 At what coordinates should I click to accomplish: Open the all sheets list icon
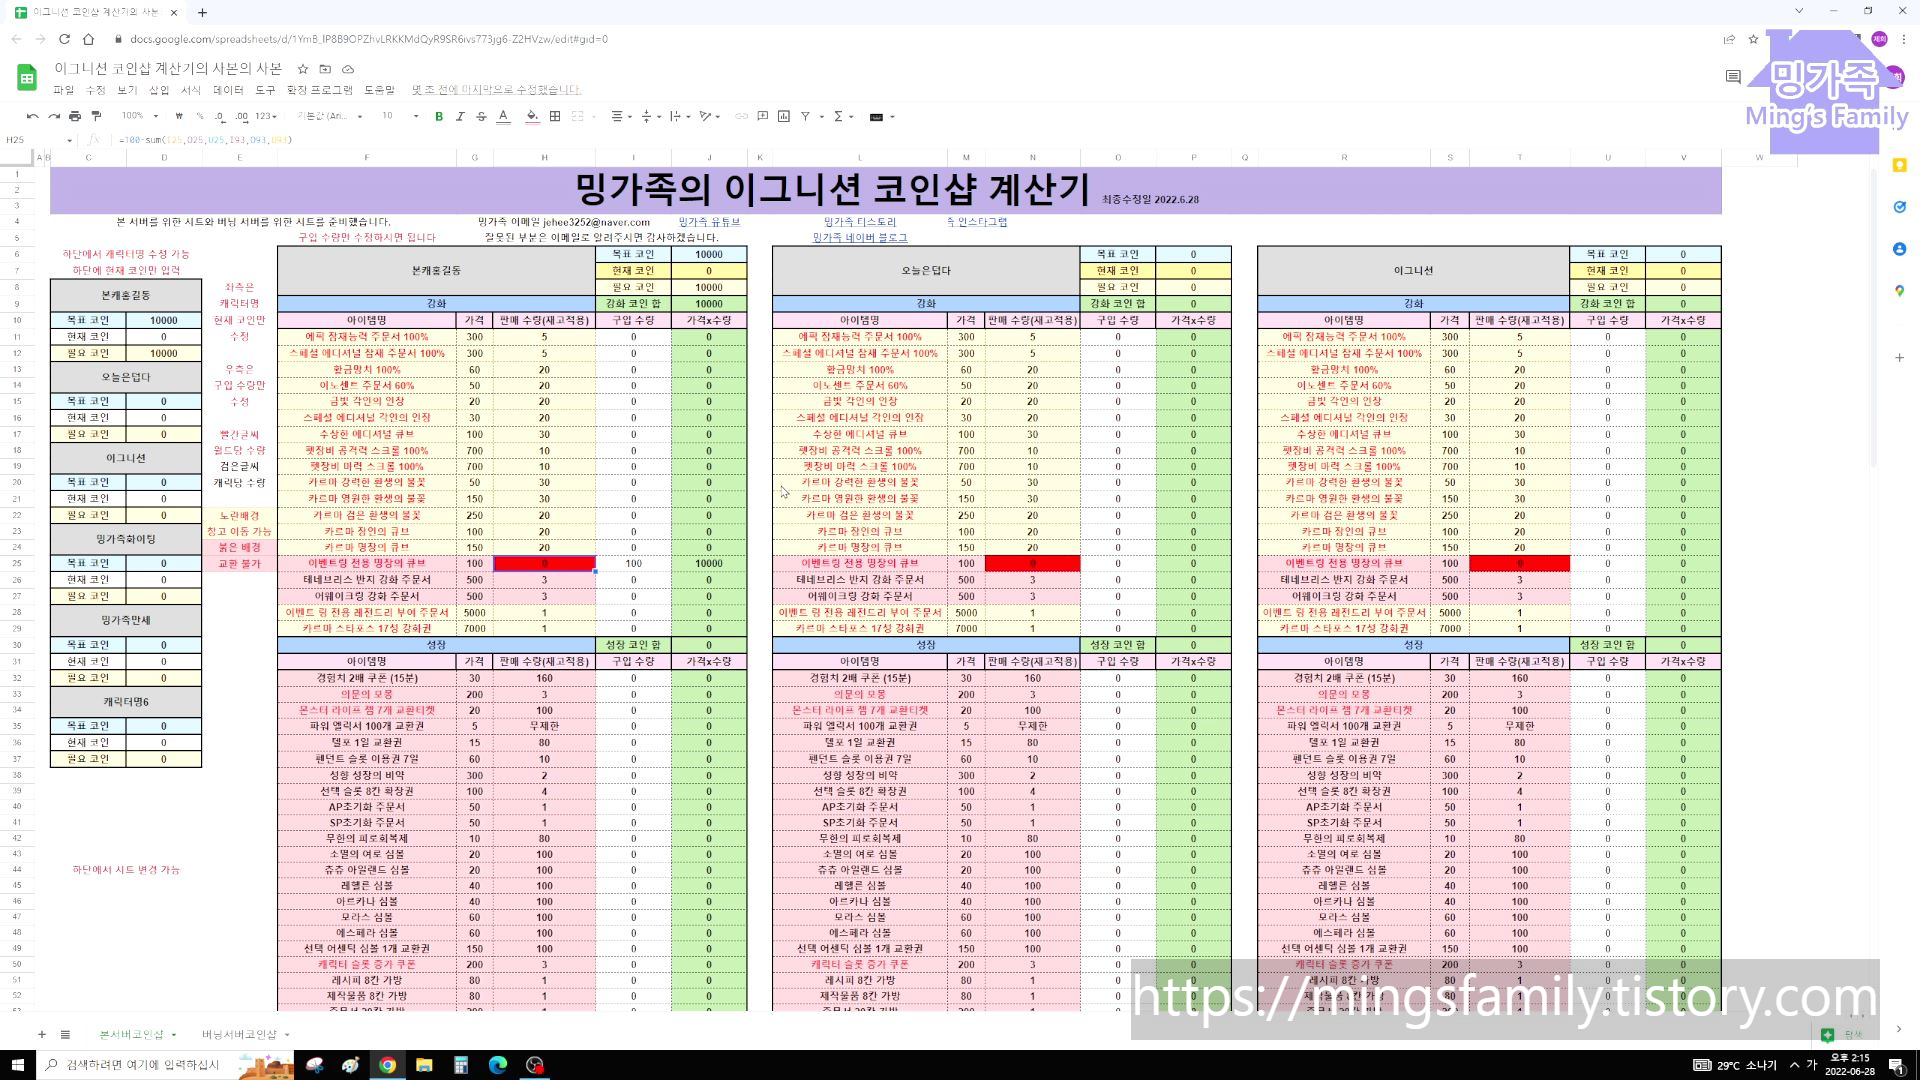[x=65, y=1034]
